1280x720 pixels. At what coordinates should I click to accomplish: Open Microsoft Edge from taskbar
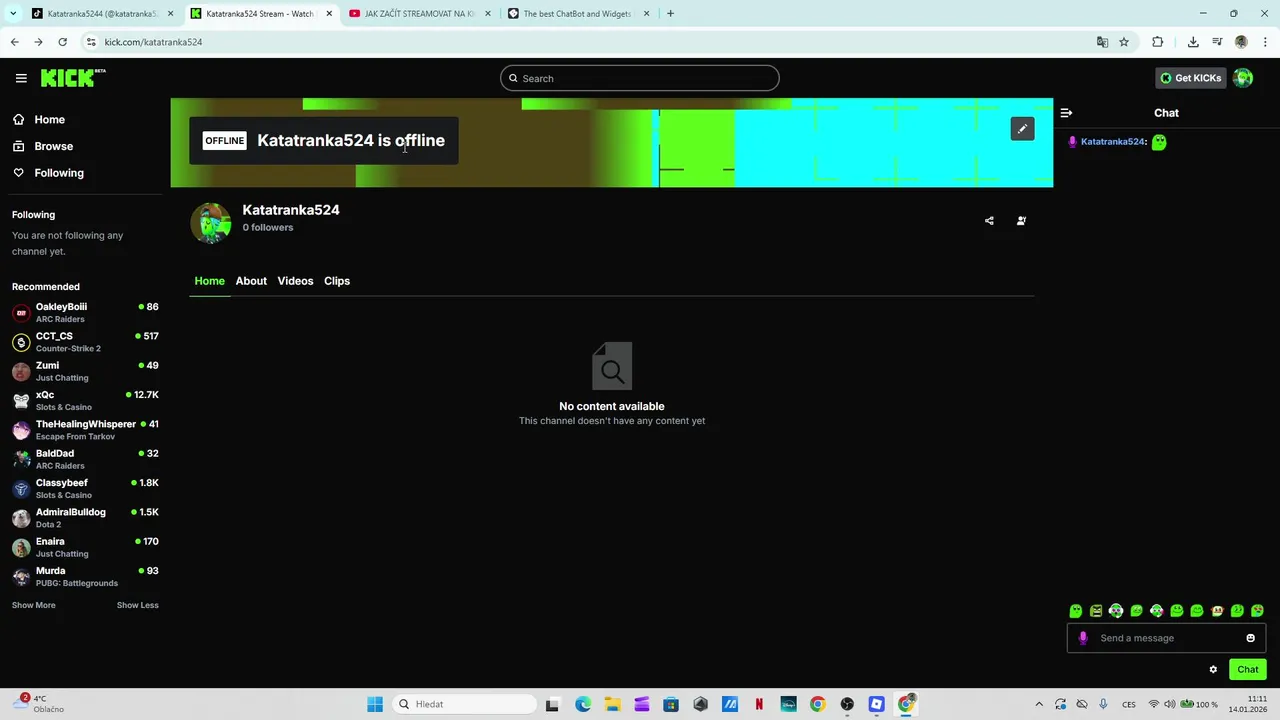point(583,704)
